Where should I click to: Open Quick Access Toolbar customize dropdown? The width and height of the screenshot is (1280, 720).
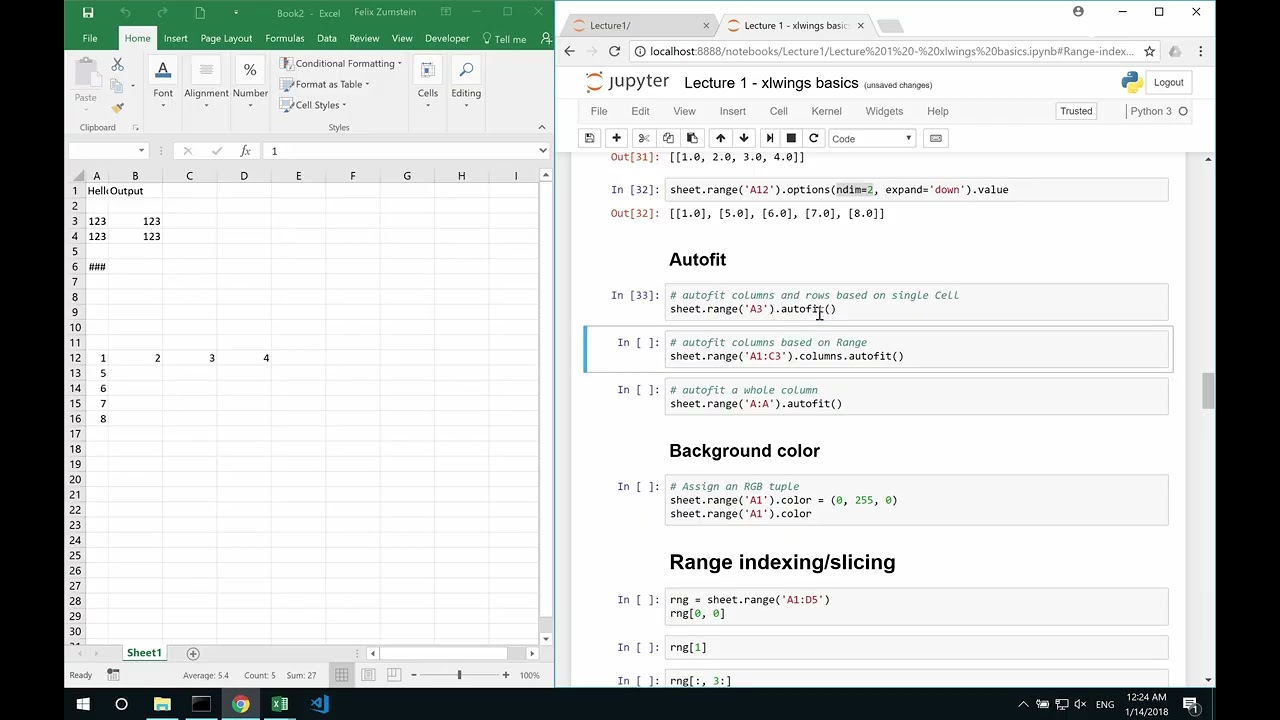click(236, 13)
